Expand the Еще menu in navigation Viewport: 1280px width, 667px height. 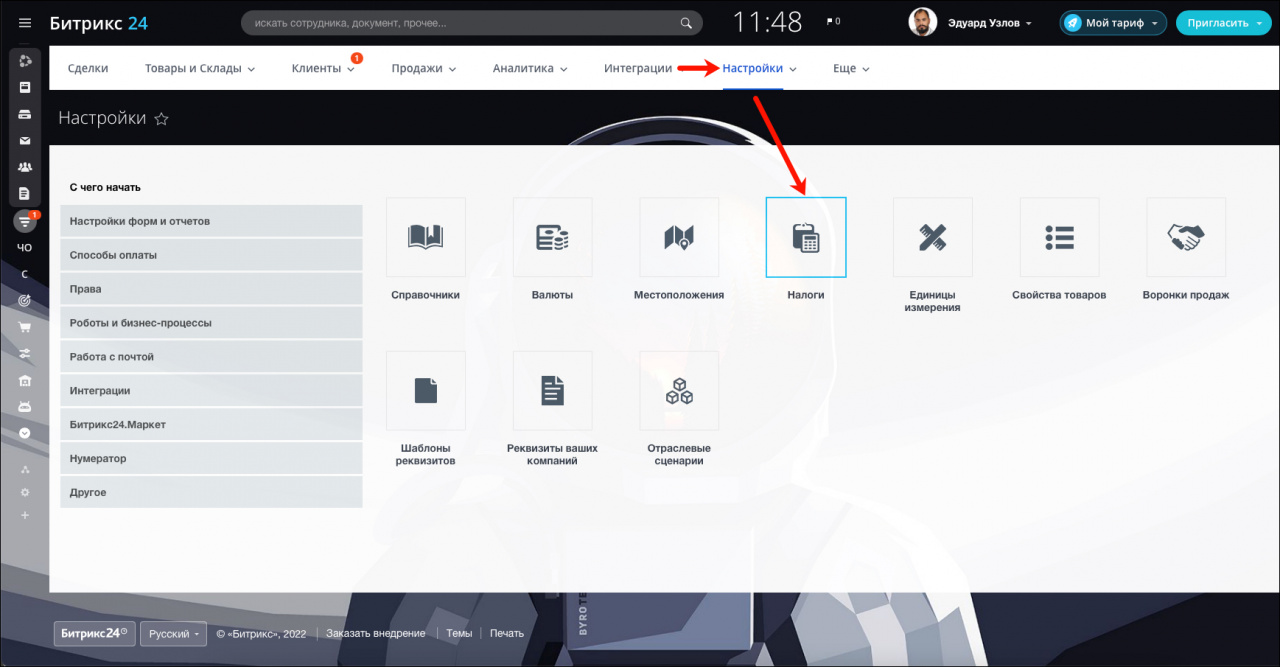click(x=851, y=69)
